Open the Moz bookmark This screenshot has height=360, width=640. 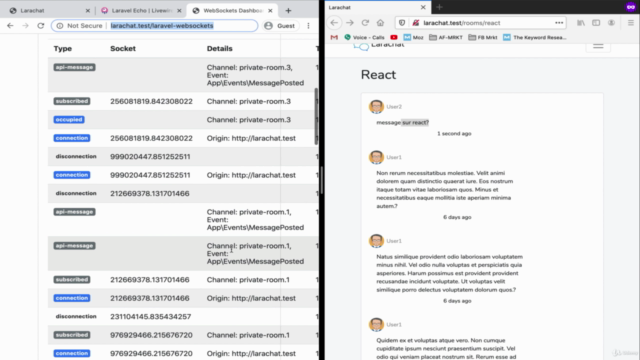click(x=413, y=37)
